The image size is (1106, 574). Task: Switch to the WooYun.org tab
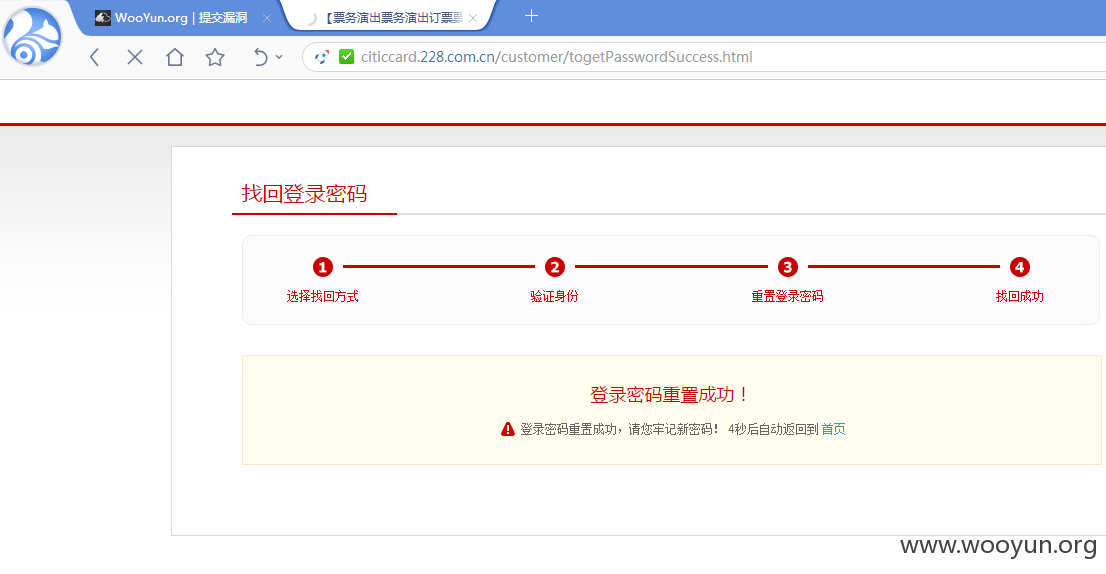tap(181, 18)
